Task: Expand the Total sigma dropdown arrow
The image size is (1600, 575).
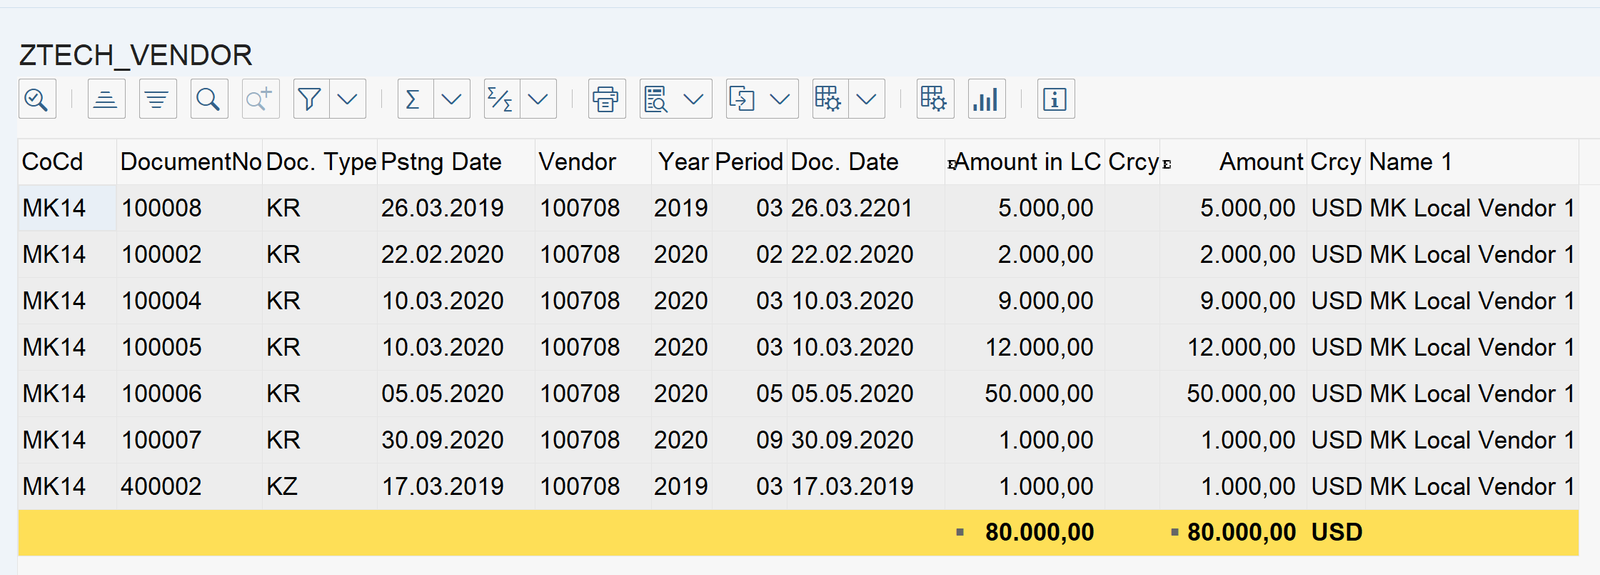Action: (451, 99)
